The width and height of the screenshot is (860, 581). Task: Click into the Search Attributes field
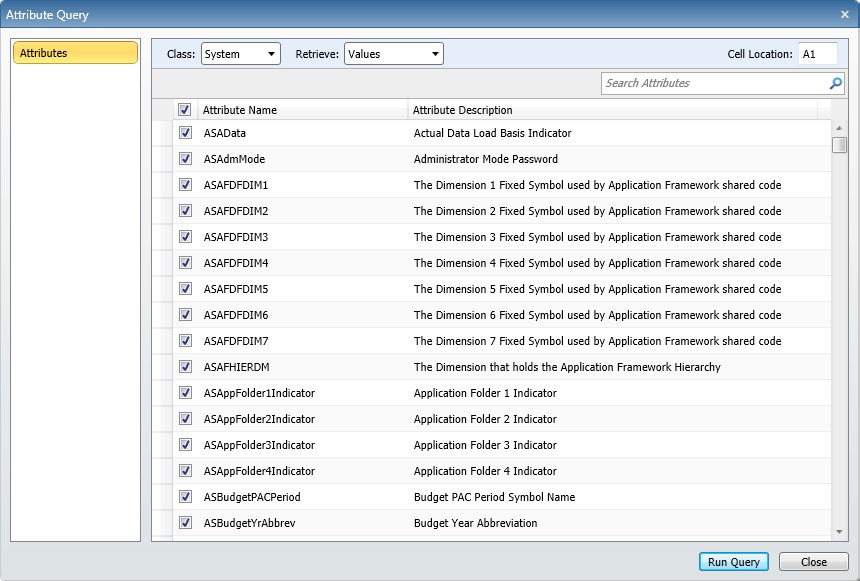pos(714,83)
